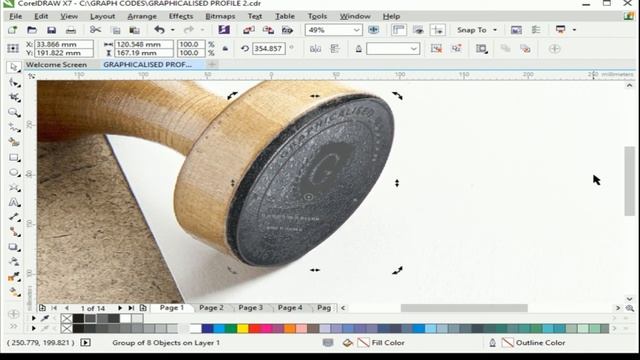The height and width of the screenshot is (360, 640).
Task: Open the File menu
Action: (x=16, y=16)
